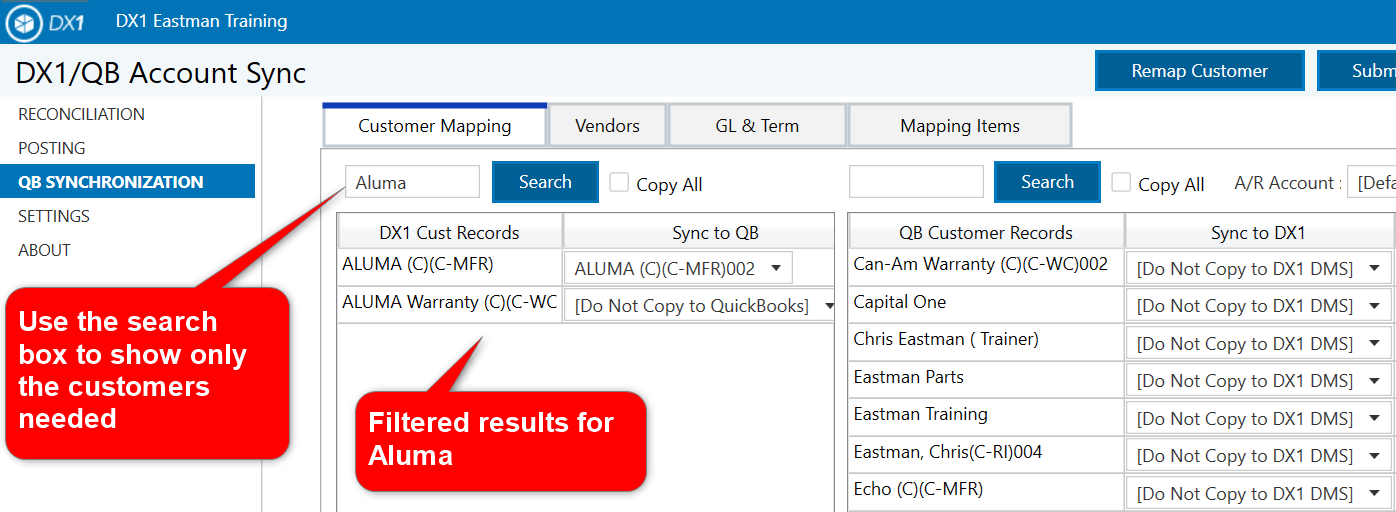
Task: Open ALUMA (C)(C-MFR)002 sync dropdown
Action: 678,268
